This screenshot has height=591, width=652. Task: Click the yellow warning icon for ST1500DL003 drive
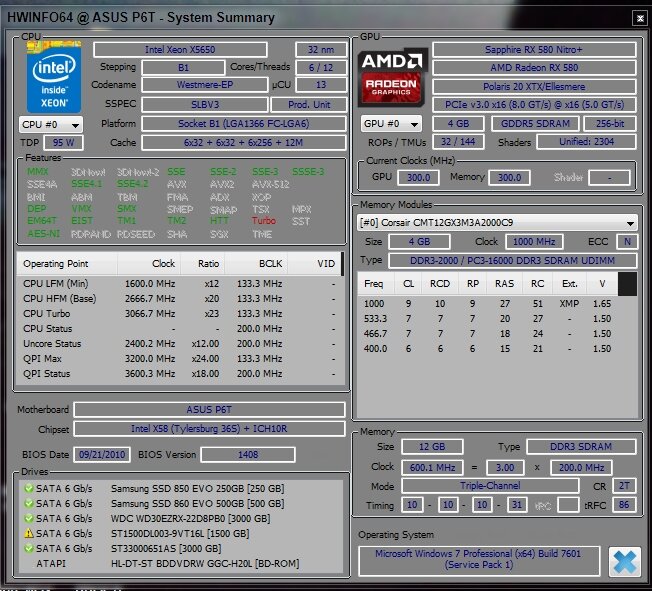pyautogui.click(x=29, y=533)
